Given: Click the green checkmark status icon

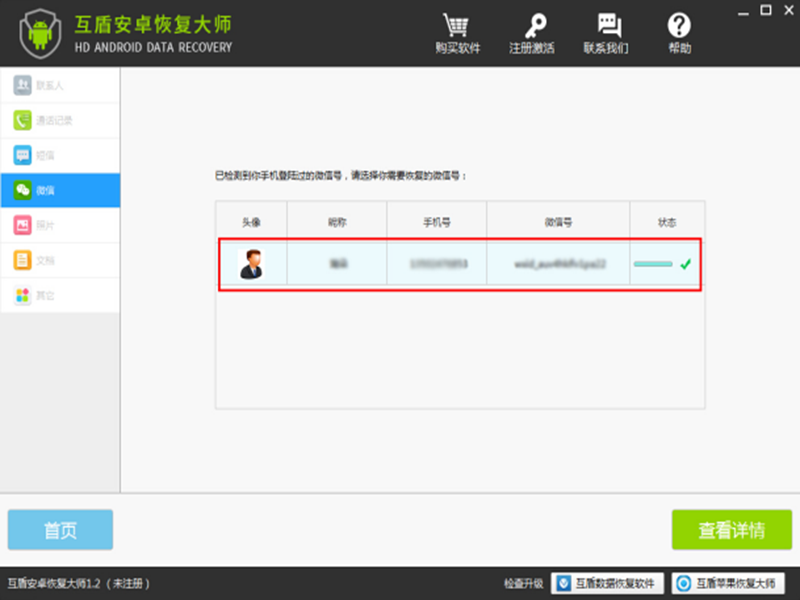Looking at the screenshot, I should tap(686, 264).
